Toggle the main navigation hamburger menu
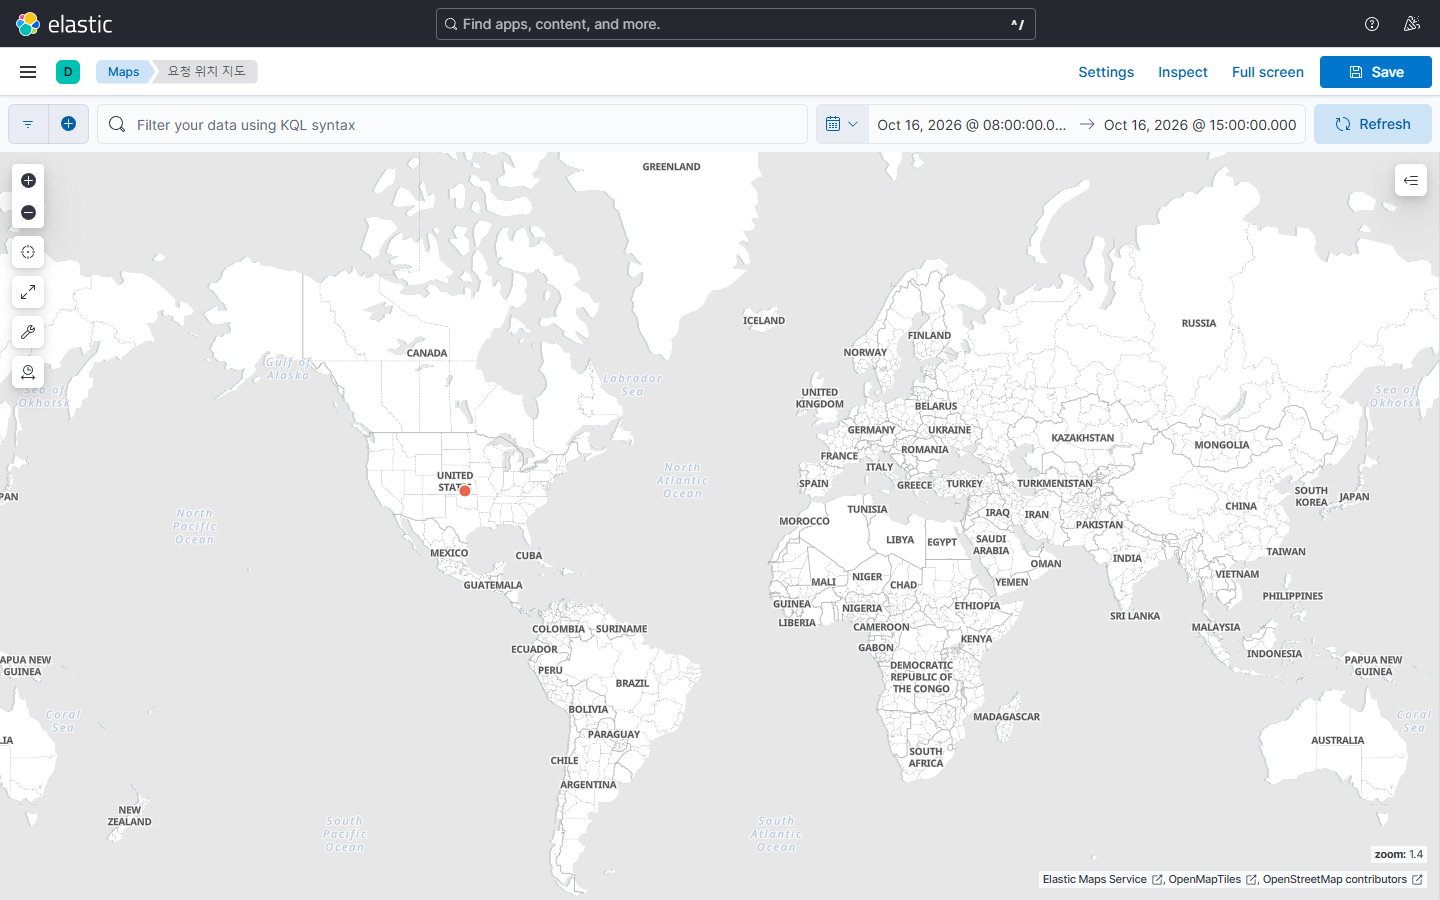This screenshot has height=900, width=1440. [28, 72]
